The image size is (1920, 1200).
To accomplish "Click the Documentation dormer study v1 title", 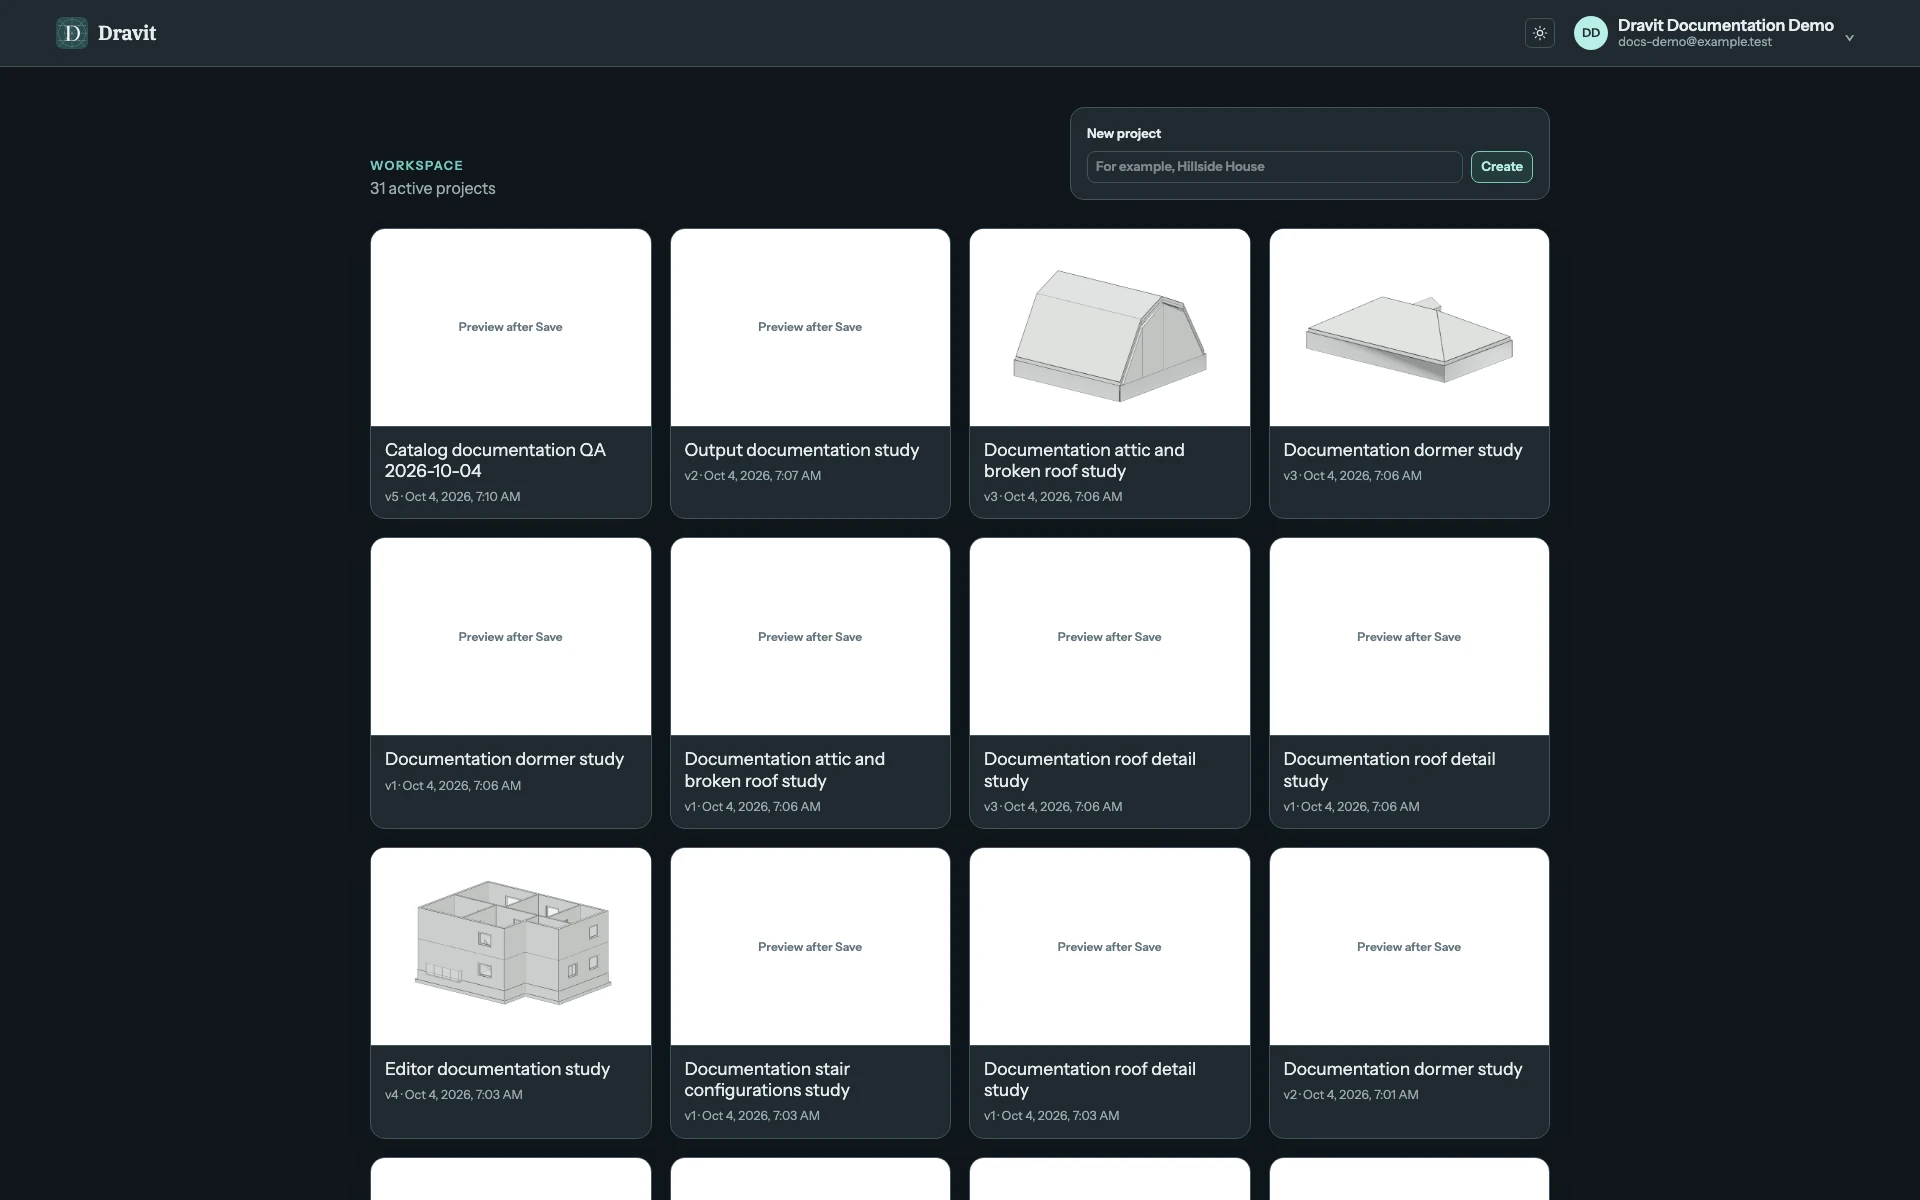I will [504, 759].
